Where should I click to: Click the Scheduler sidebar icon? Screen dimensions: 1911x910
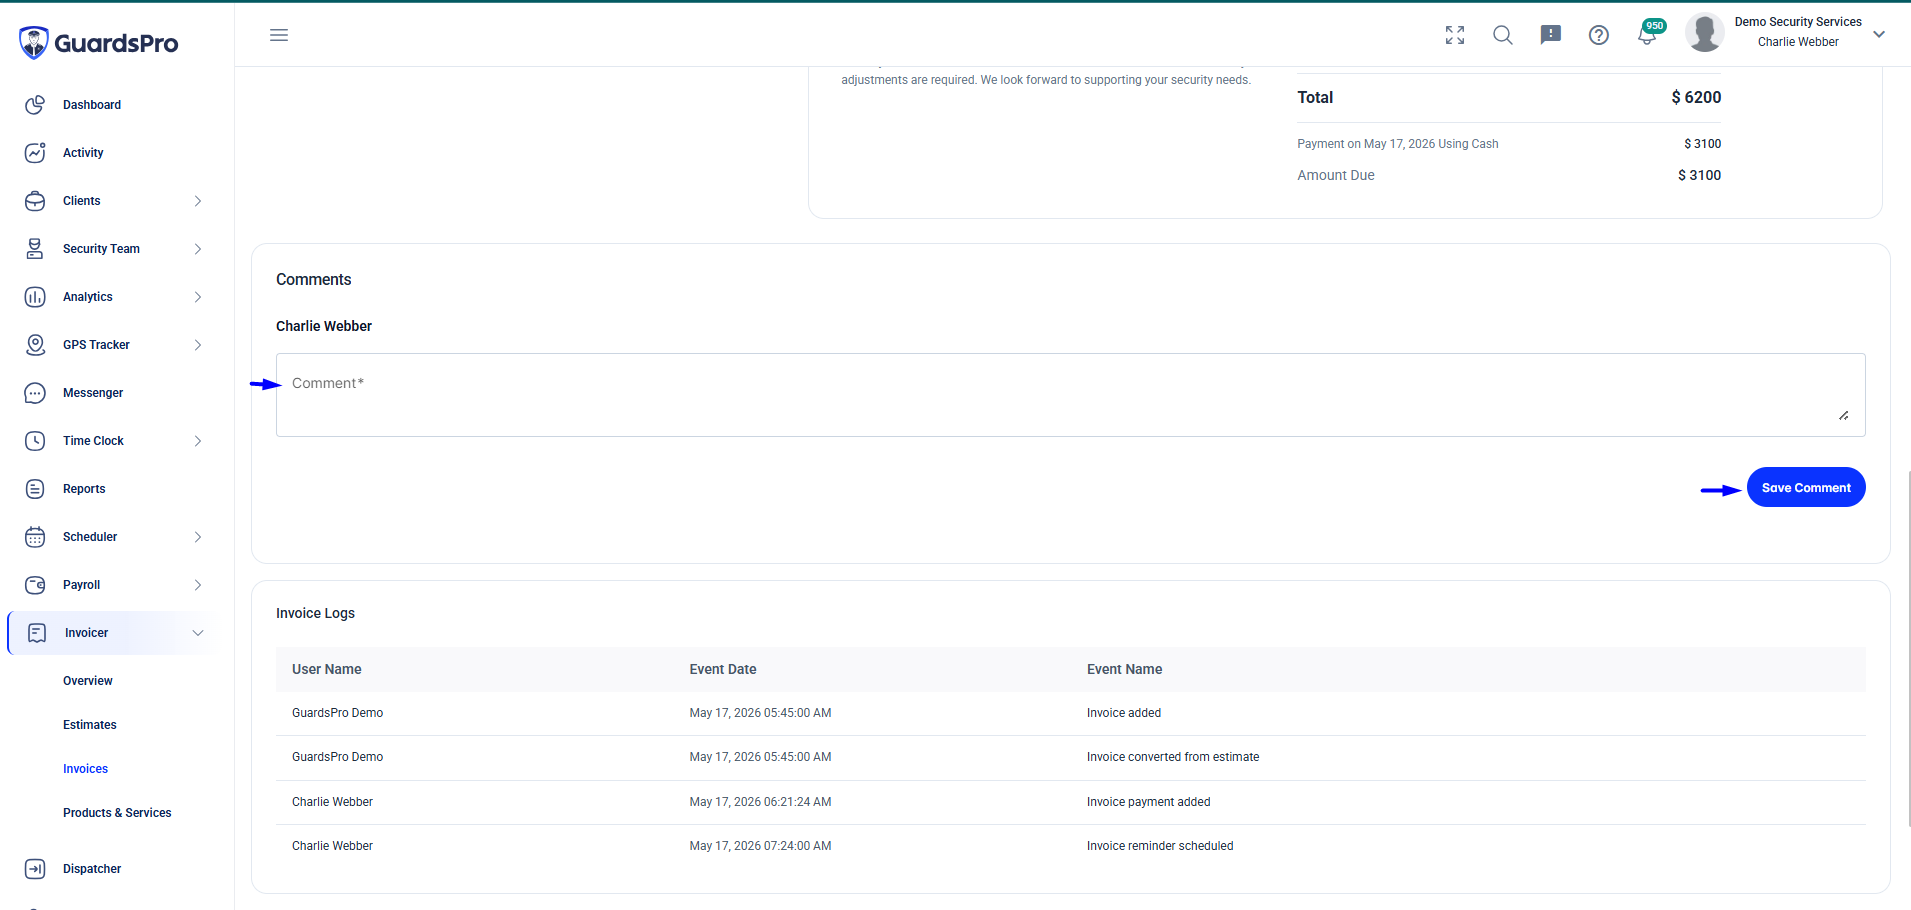[35, 537]
